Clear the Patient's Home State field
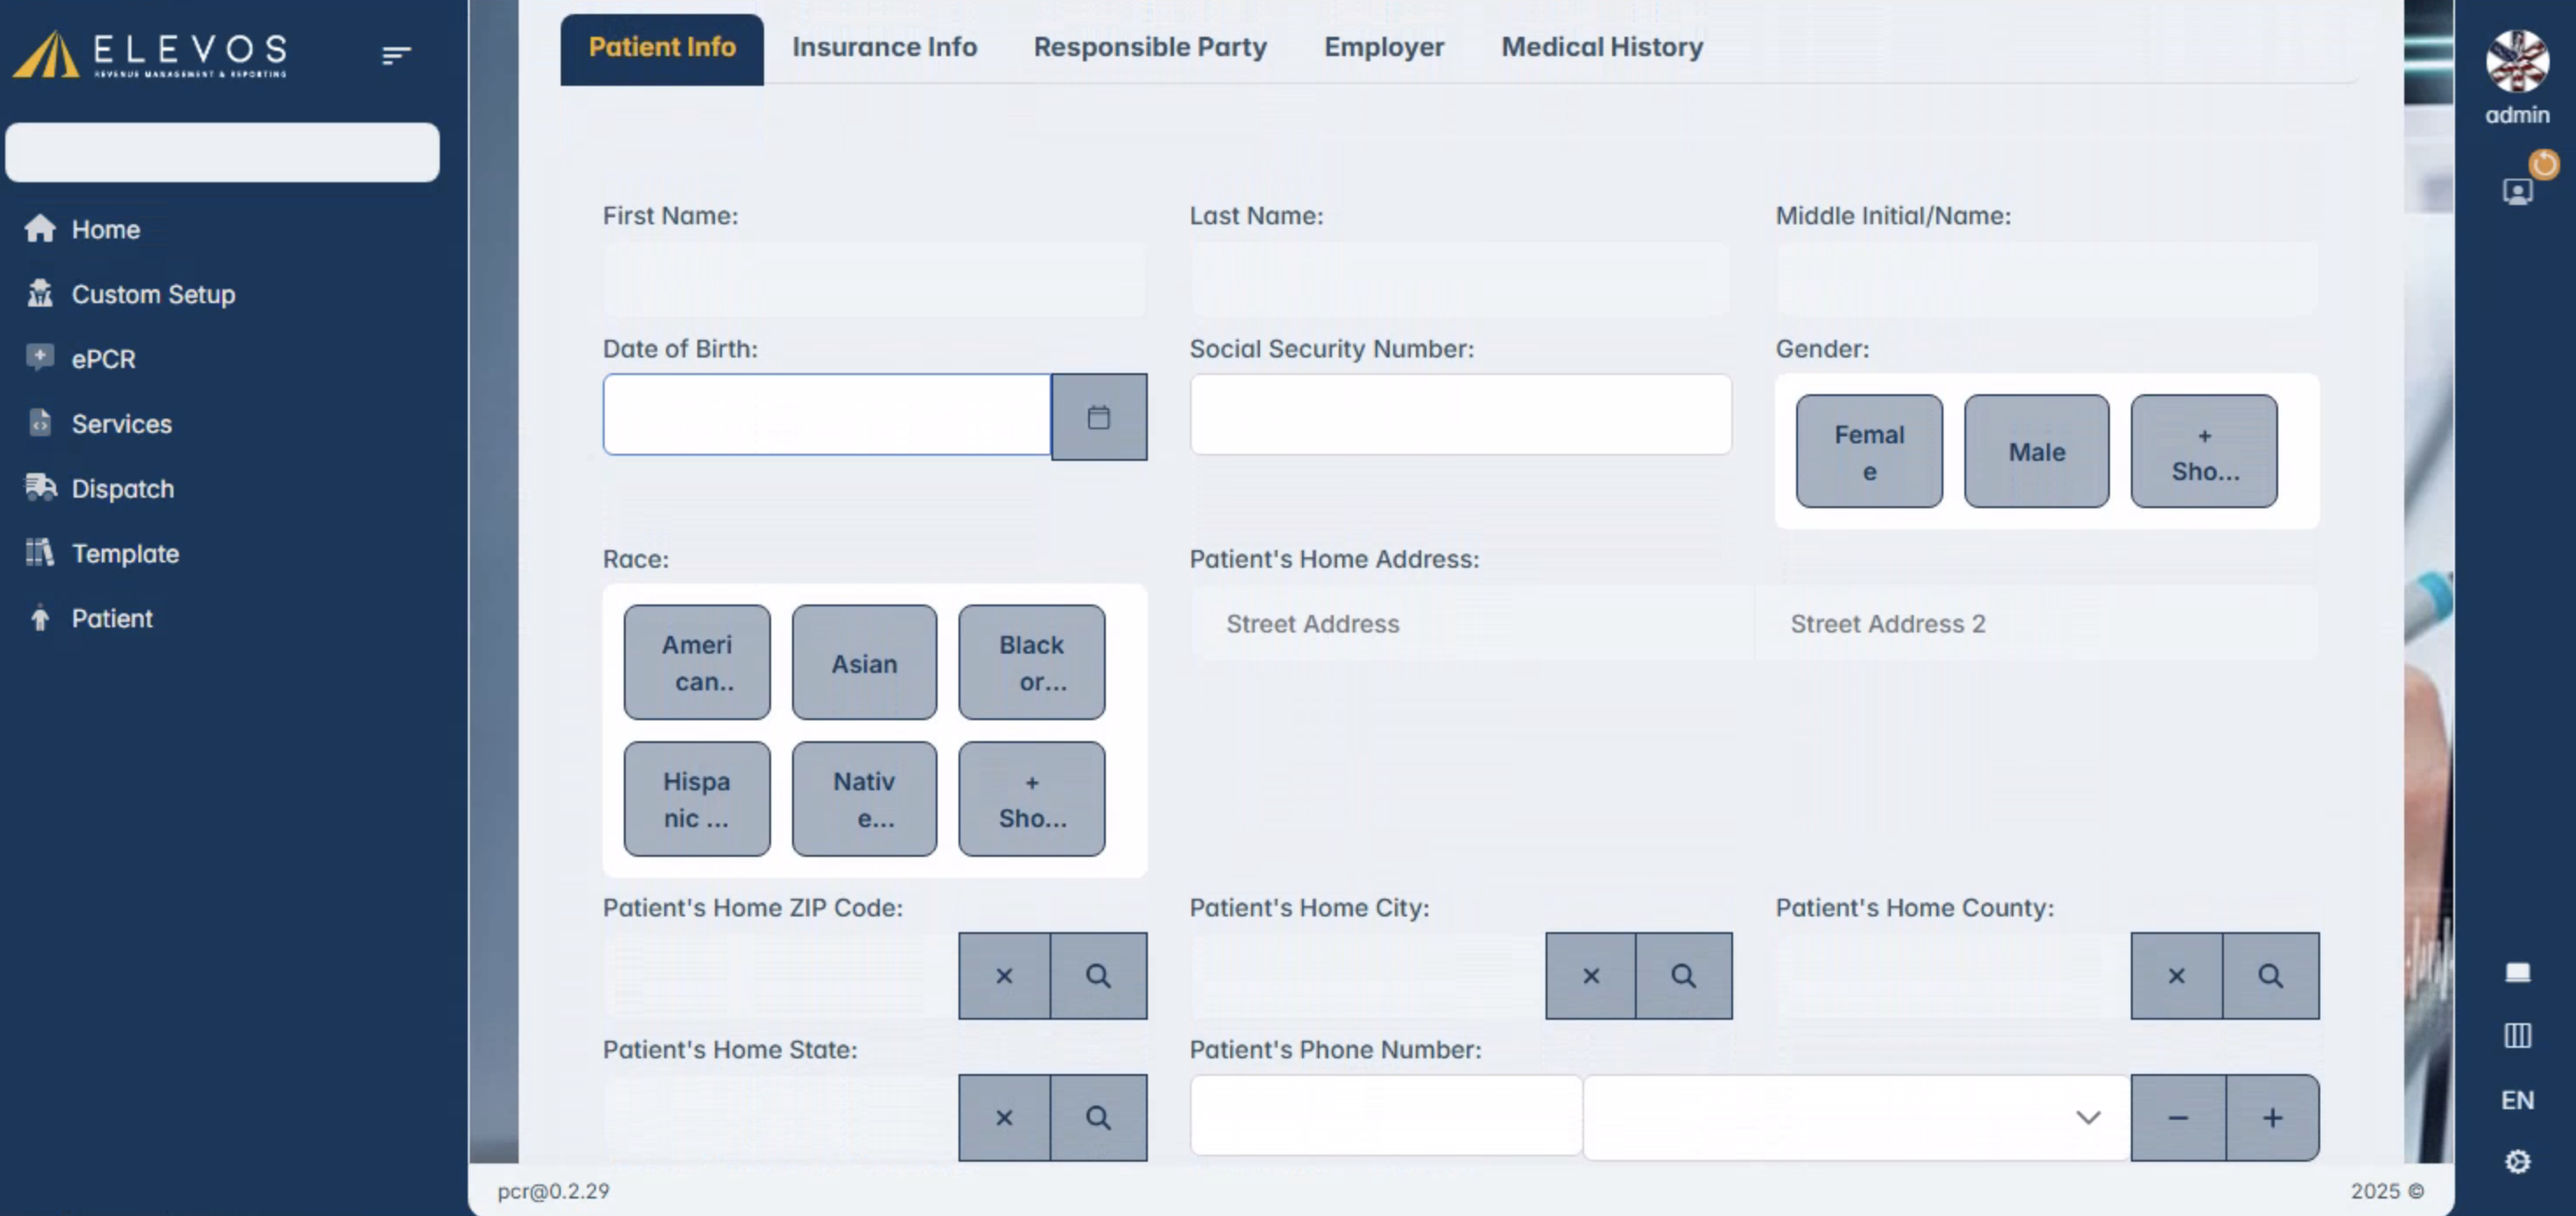Screen dimensions: 2576x1216 pos(1004,1117)
